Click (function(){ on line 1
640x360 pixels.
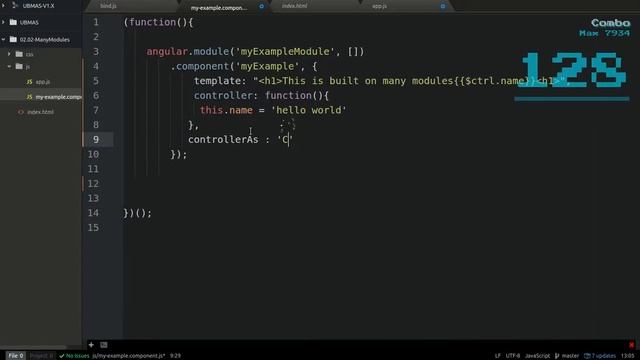tap(158, 22)
